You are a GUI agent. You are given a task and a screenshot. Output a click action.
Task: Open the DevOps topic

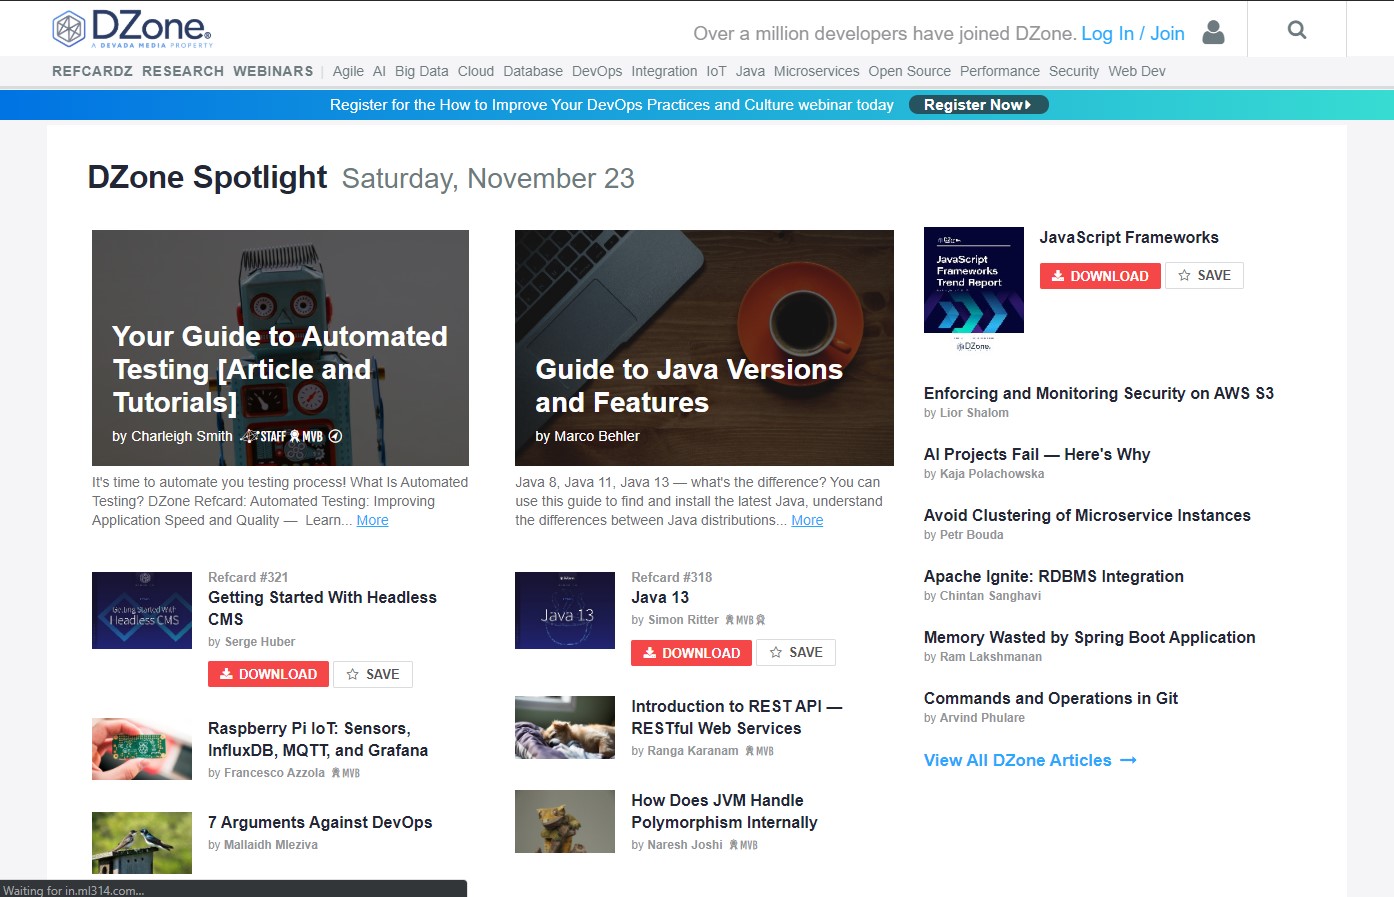pos(597,71)
